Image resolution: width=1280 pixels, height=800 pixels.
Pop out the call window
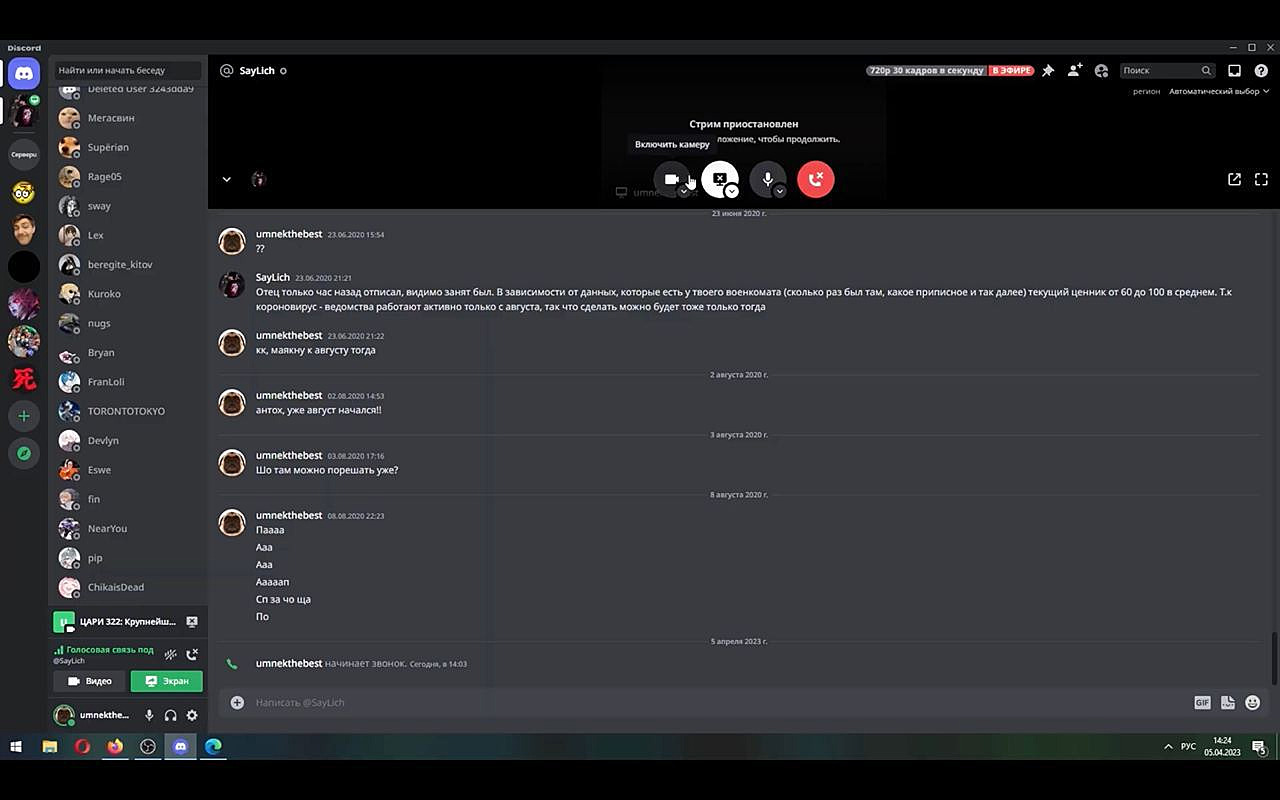1234,179
